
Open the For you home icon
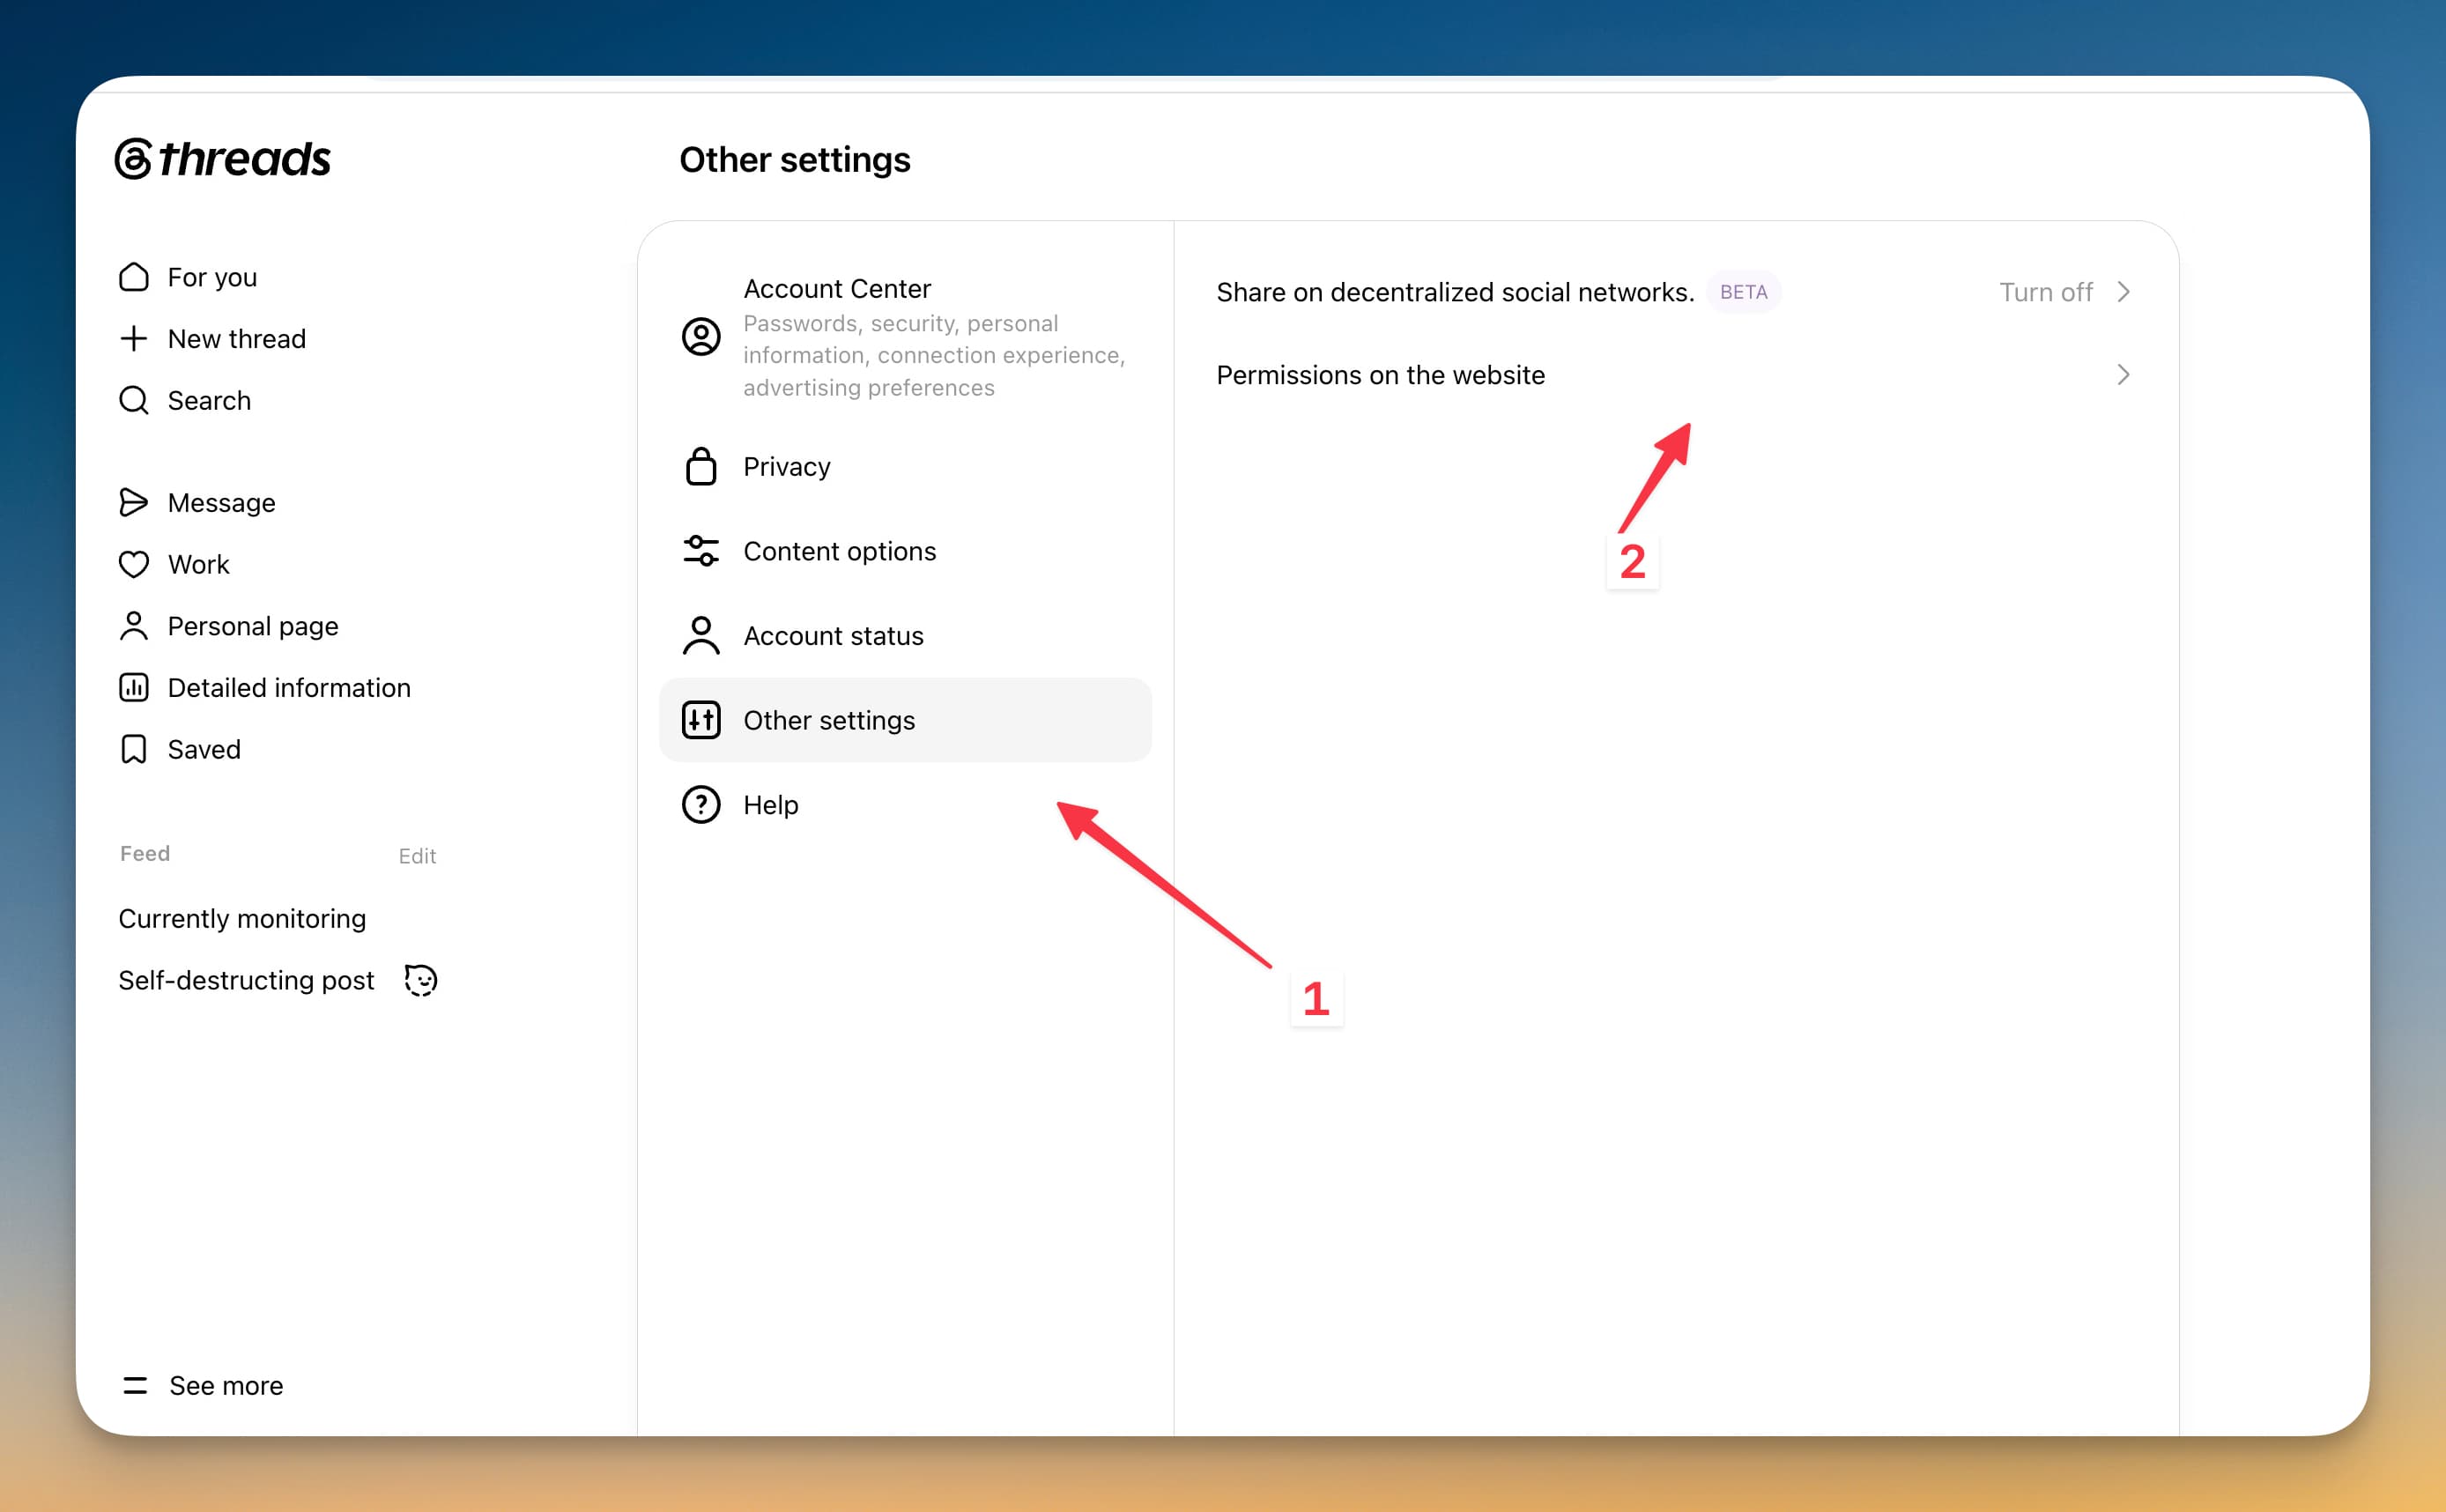(x=134, y=277)
